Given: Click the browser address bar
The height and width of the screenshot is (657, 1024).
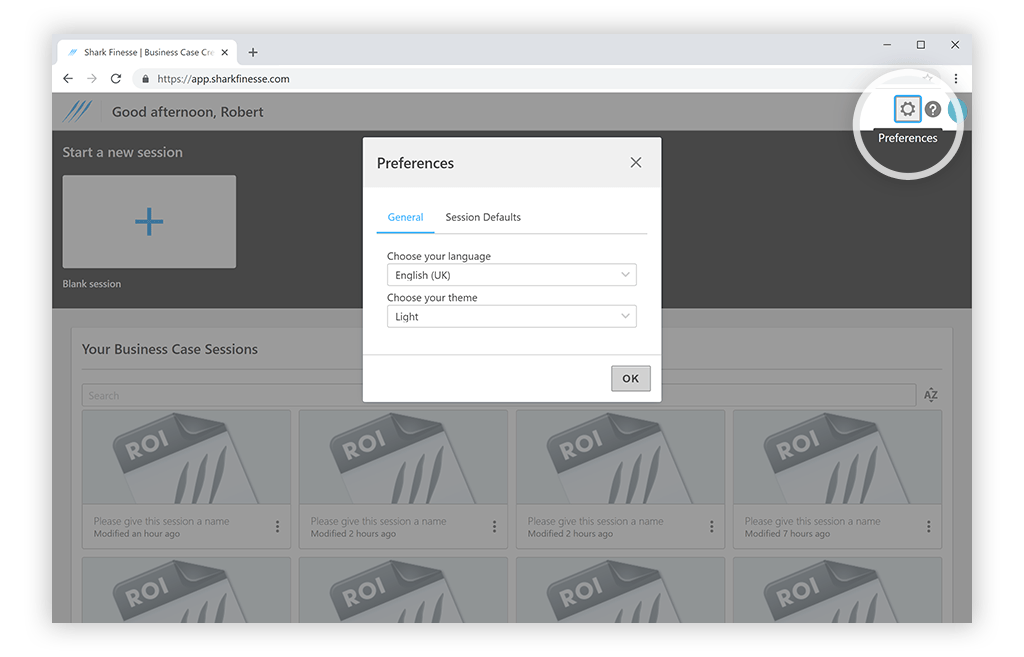Looking at the screenshot, I should 500,78.
